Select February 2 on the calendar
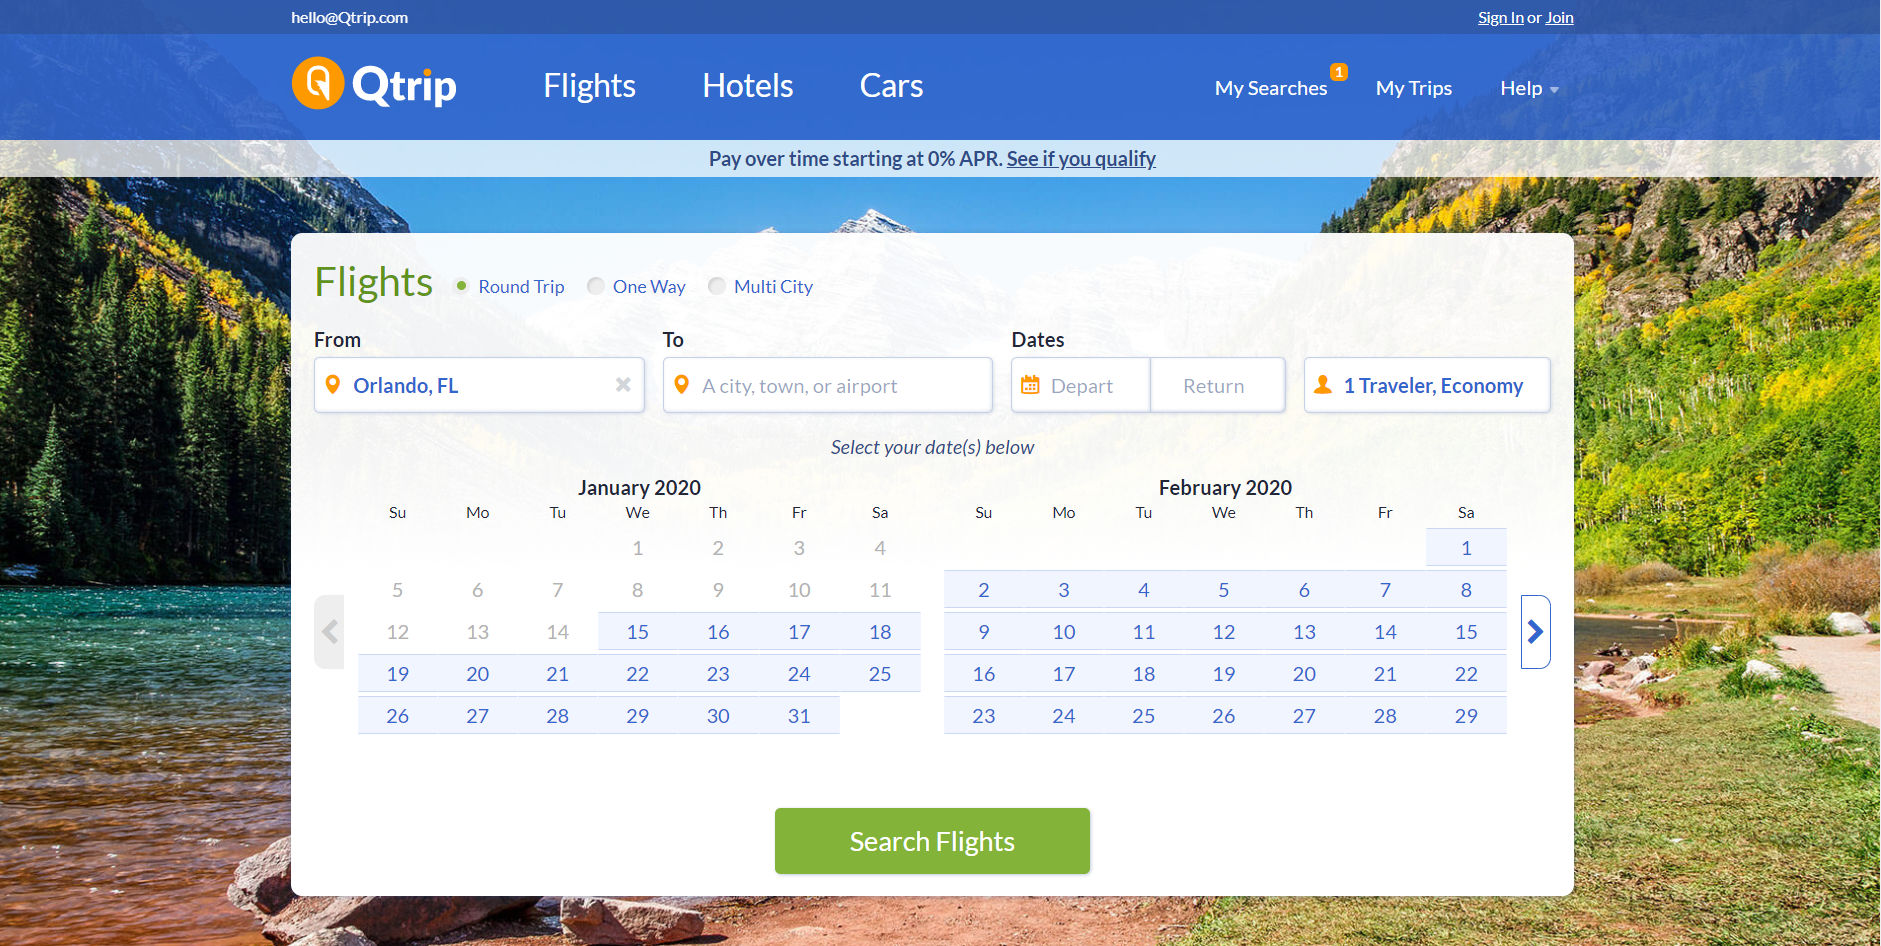This screenshot has height=946, width=1881. pos(984,590)
